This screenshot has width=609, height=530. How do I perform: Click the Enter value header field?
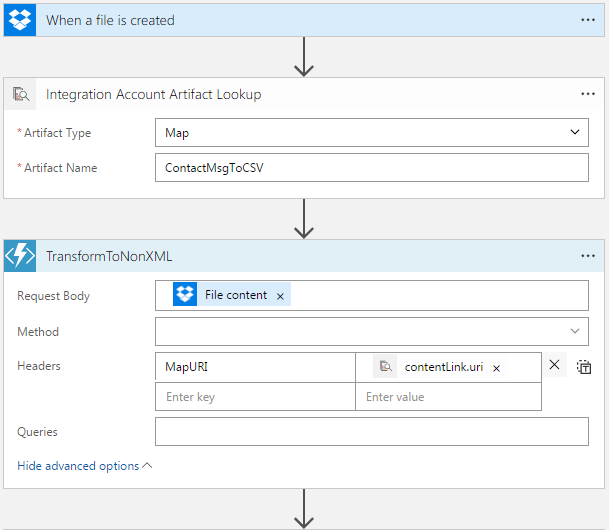click(448, 396)
